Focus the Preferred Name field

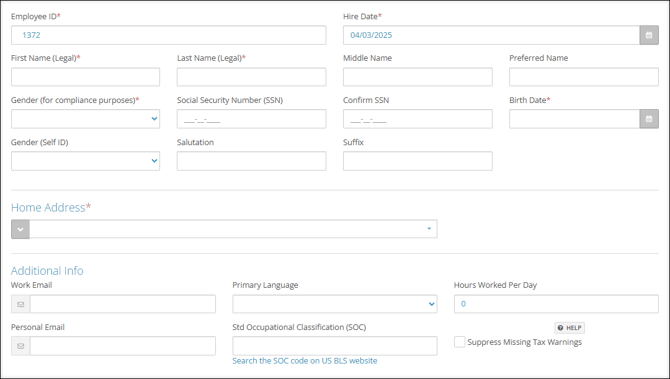[584, 77]
